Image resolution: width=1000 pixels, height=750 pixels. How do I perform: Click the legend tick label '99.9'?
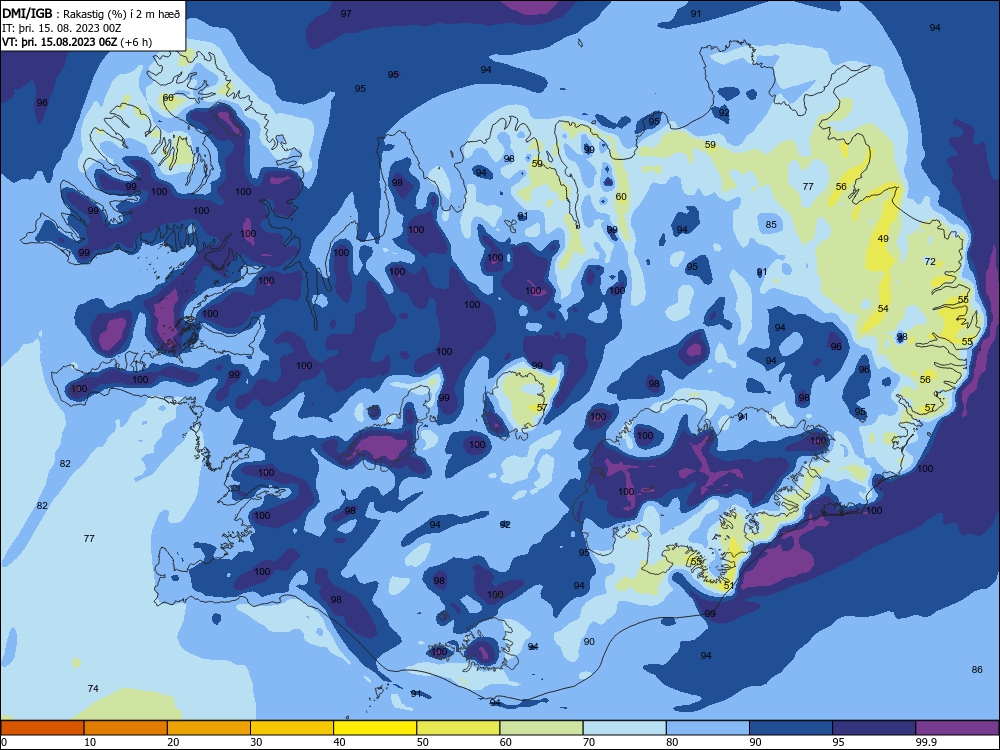pyautogui.click(x=926, y=742)
